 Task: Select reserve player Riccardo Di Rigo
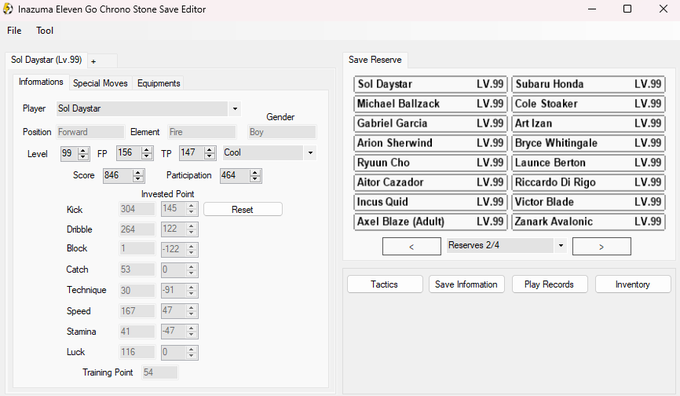point(588,183)
